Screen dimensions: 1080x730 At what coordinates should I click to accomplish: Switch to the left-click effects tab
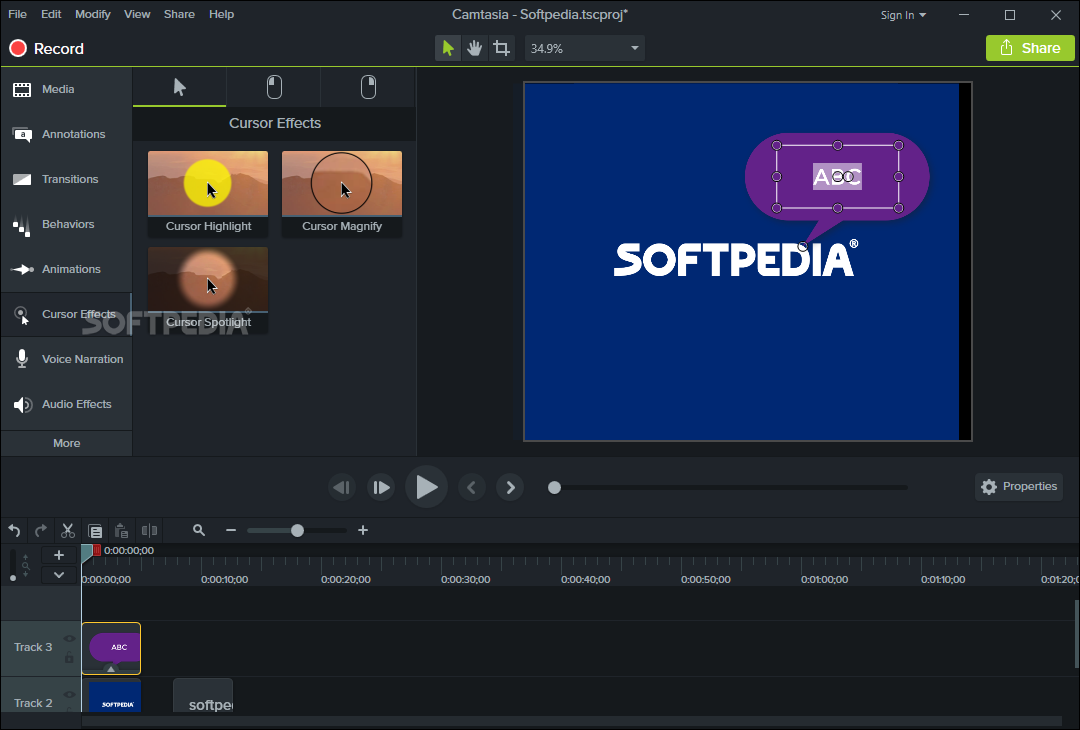(274, 87)
